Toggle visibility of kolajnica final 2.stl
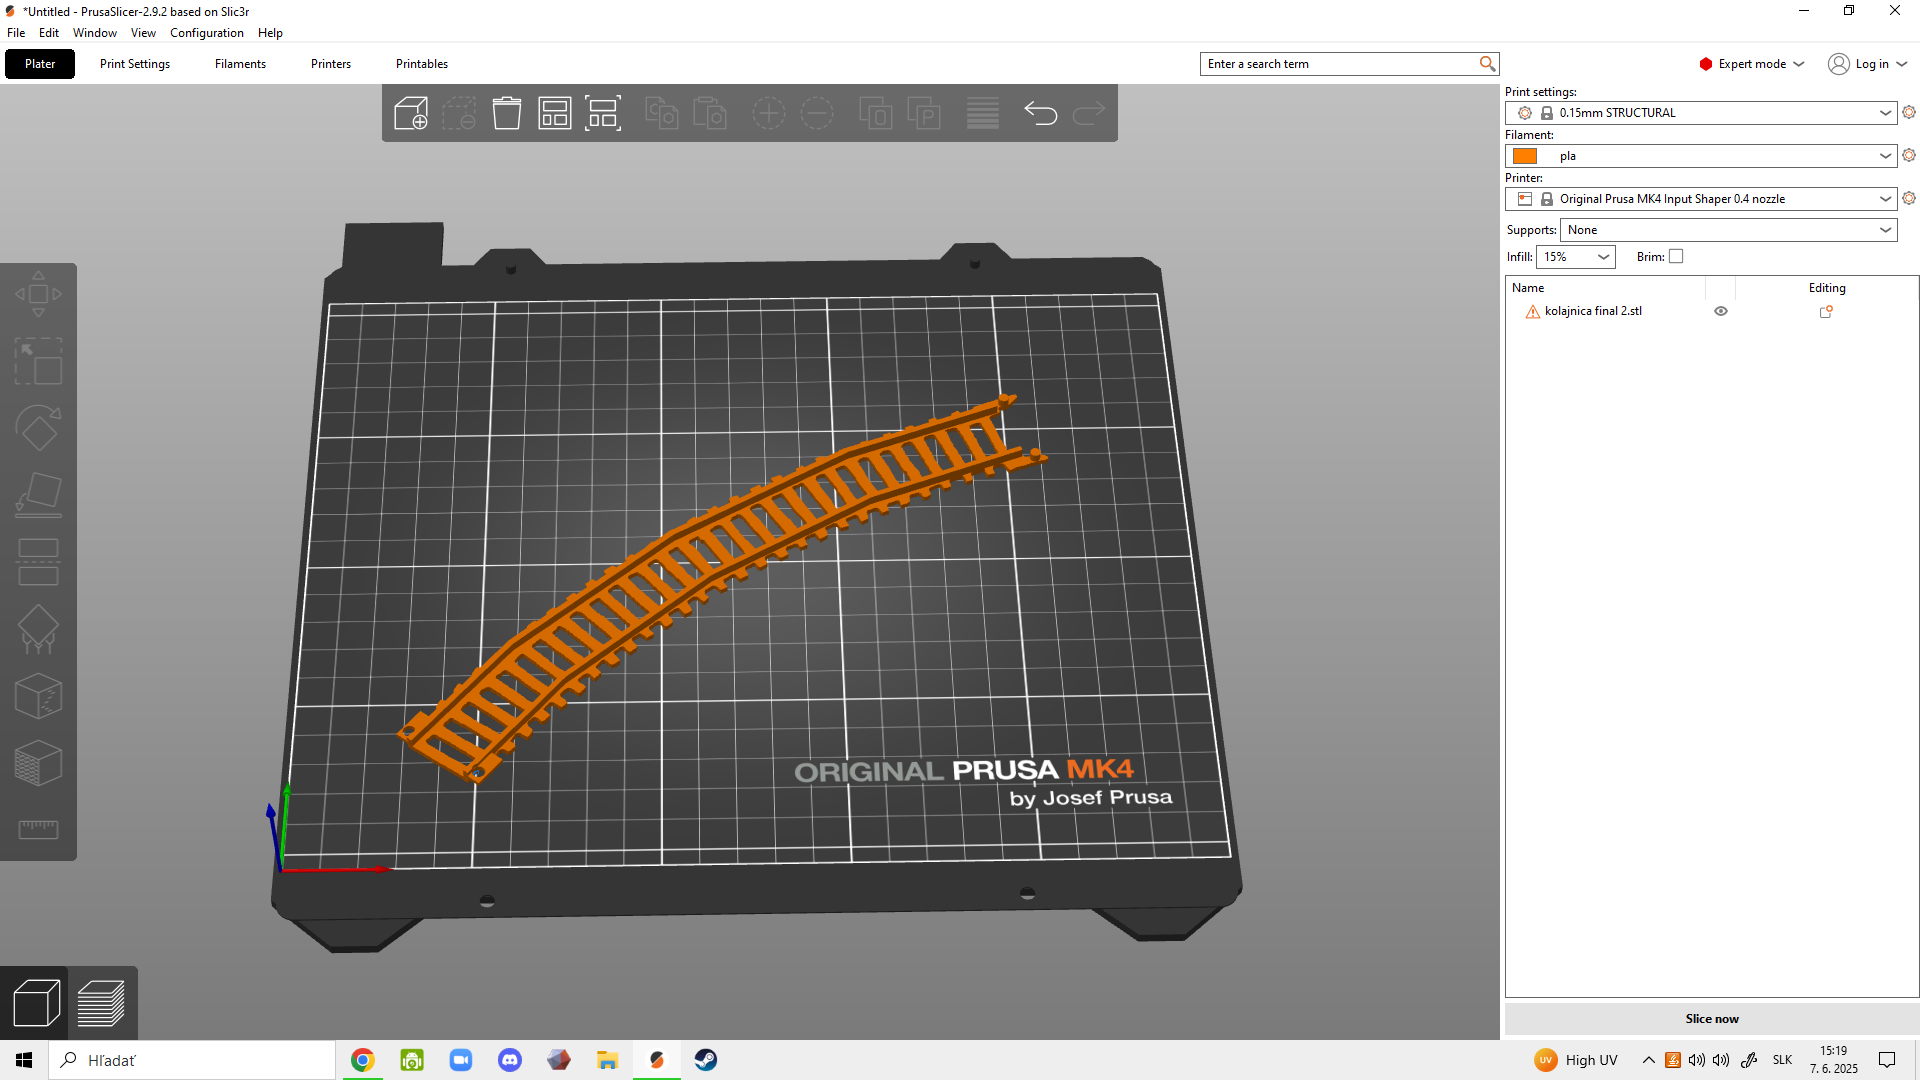This screenshot has width=1920, height=1080. [x=1721, y=311]
